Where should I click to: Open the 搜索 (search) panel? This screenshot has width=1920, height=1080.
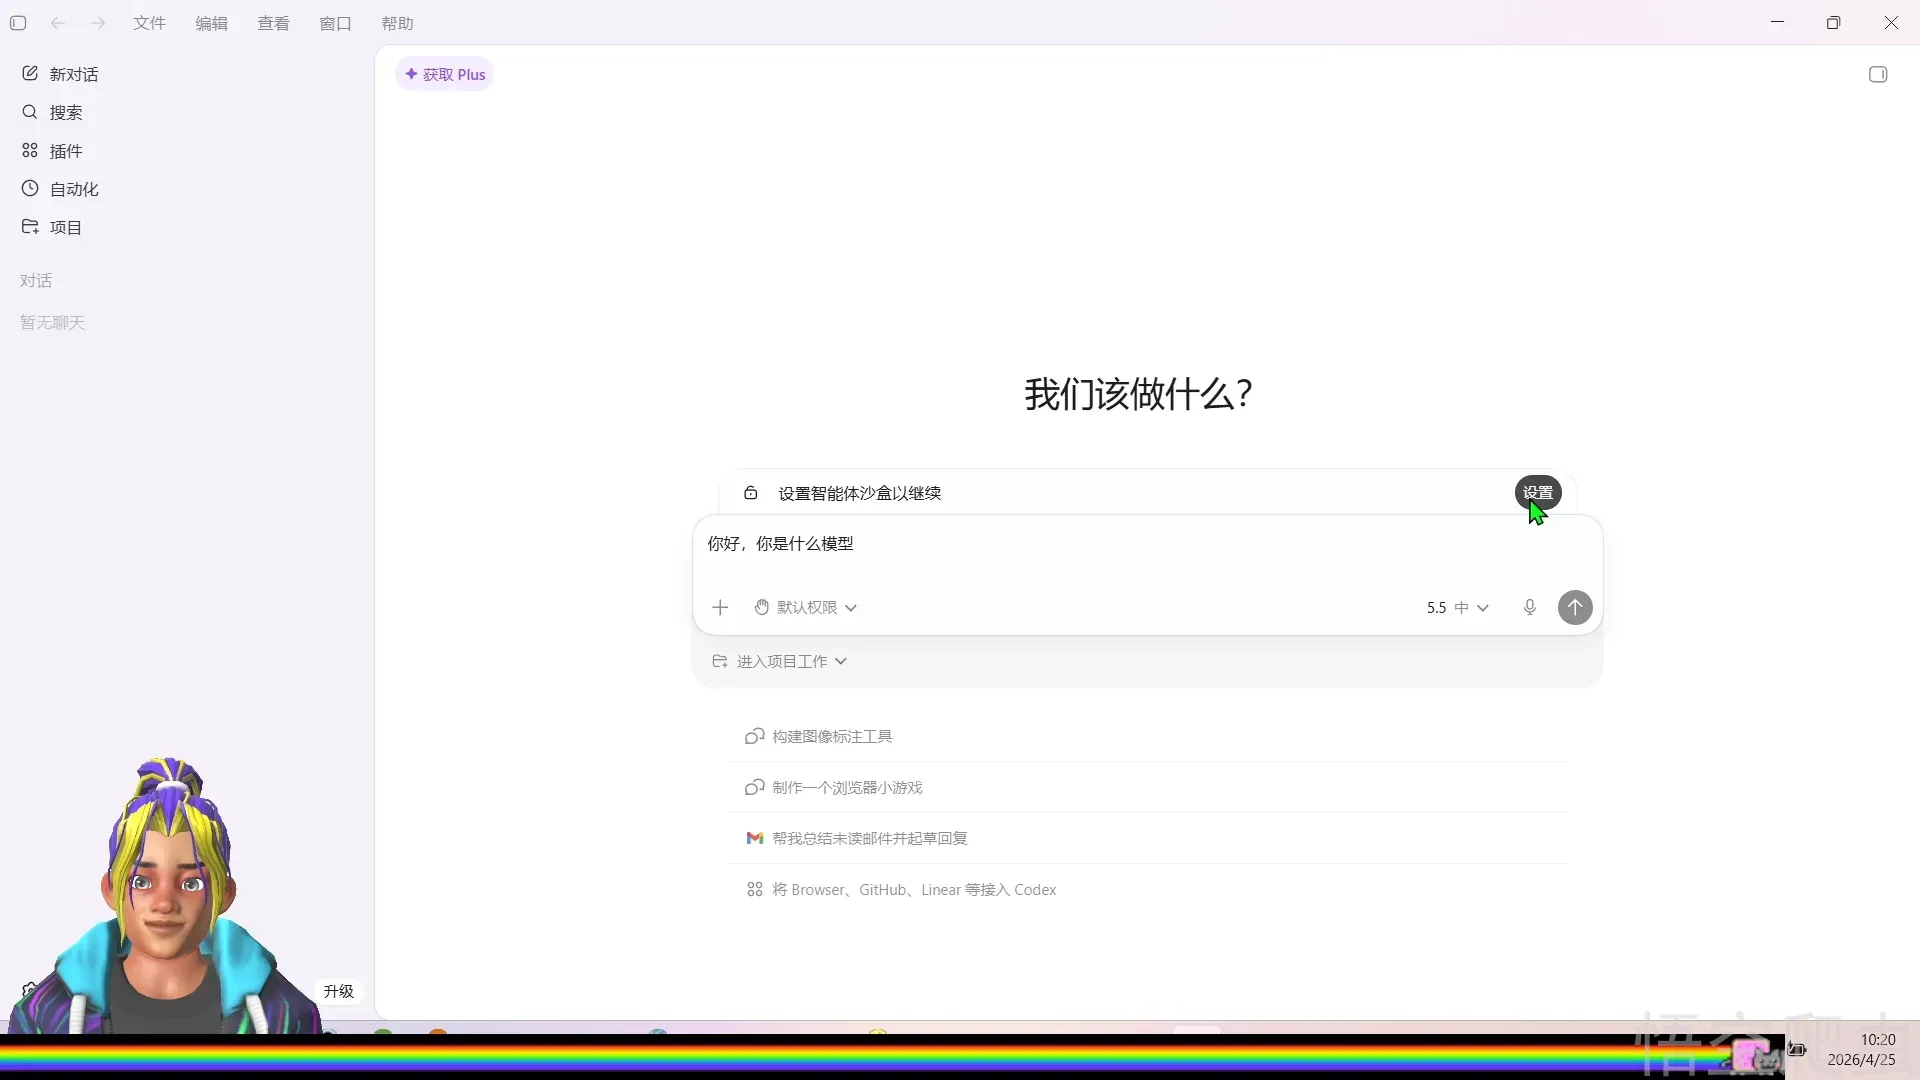click(x=66, y=112)
